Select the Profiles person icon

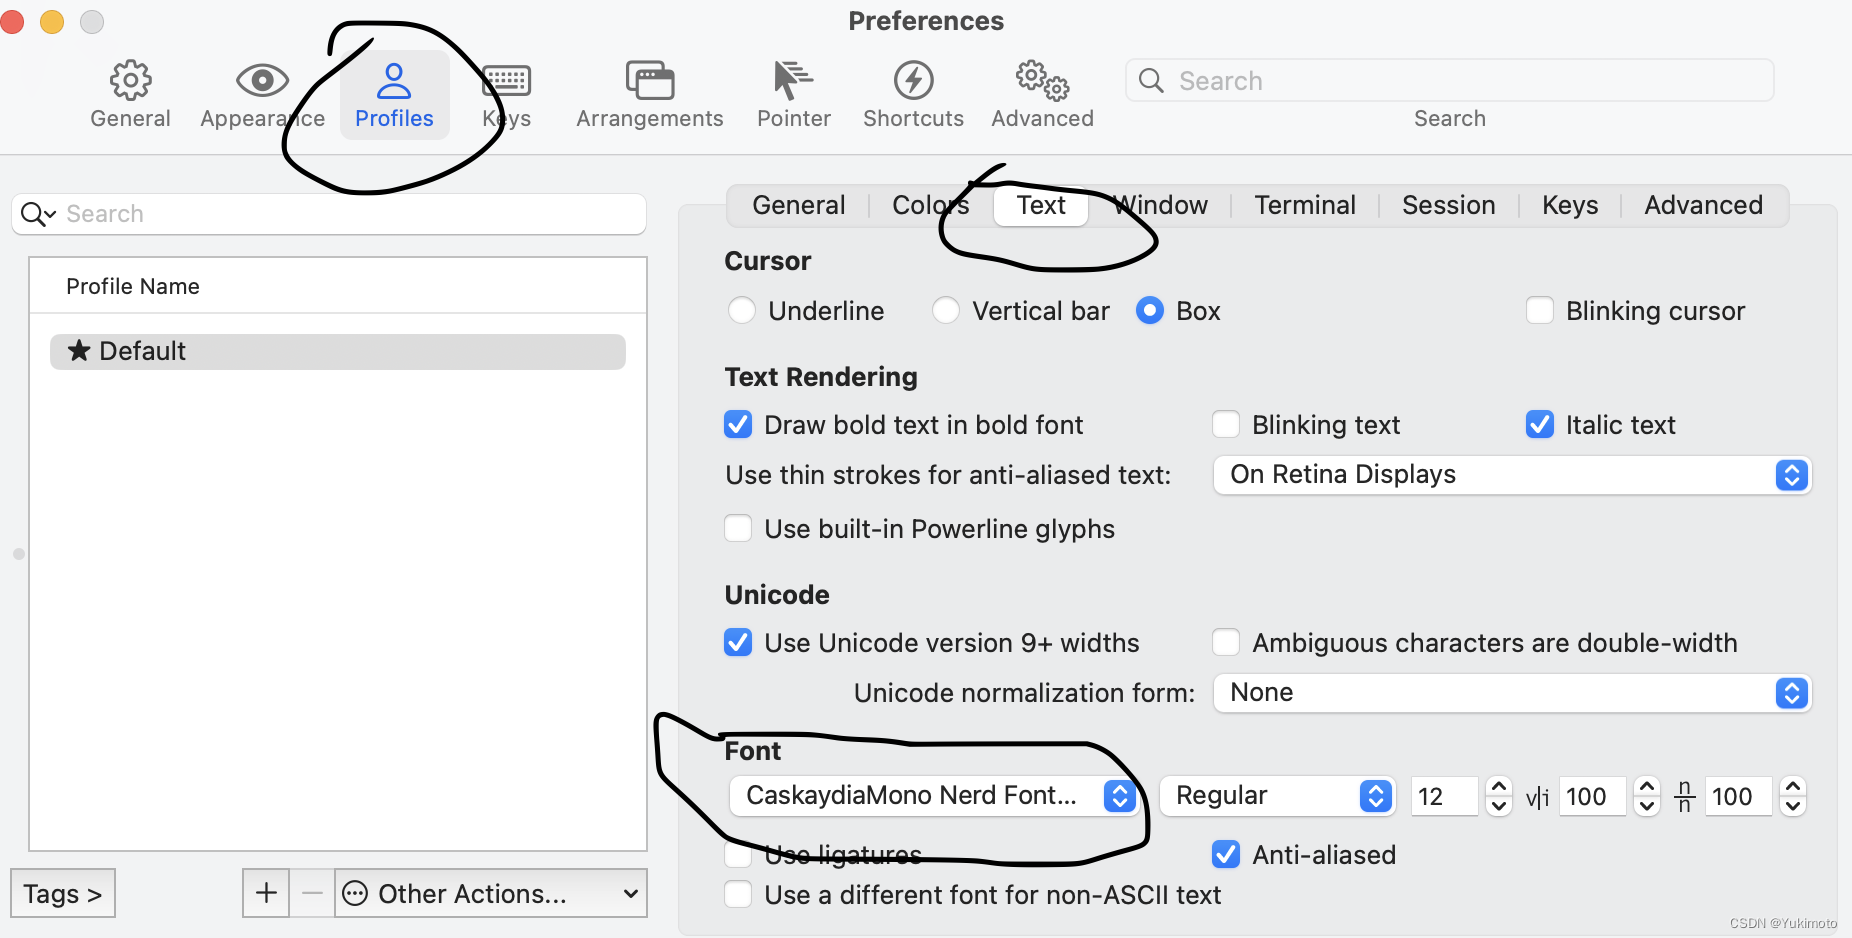394,80
